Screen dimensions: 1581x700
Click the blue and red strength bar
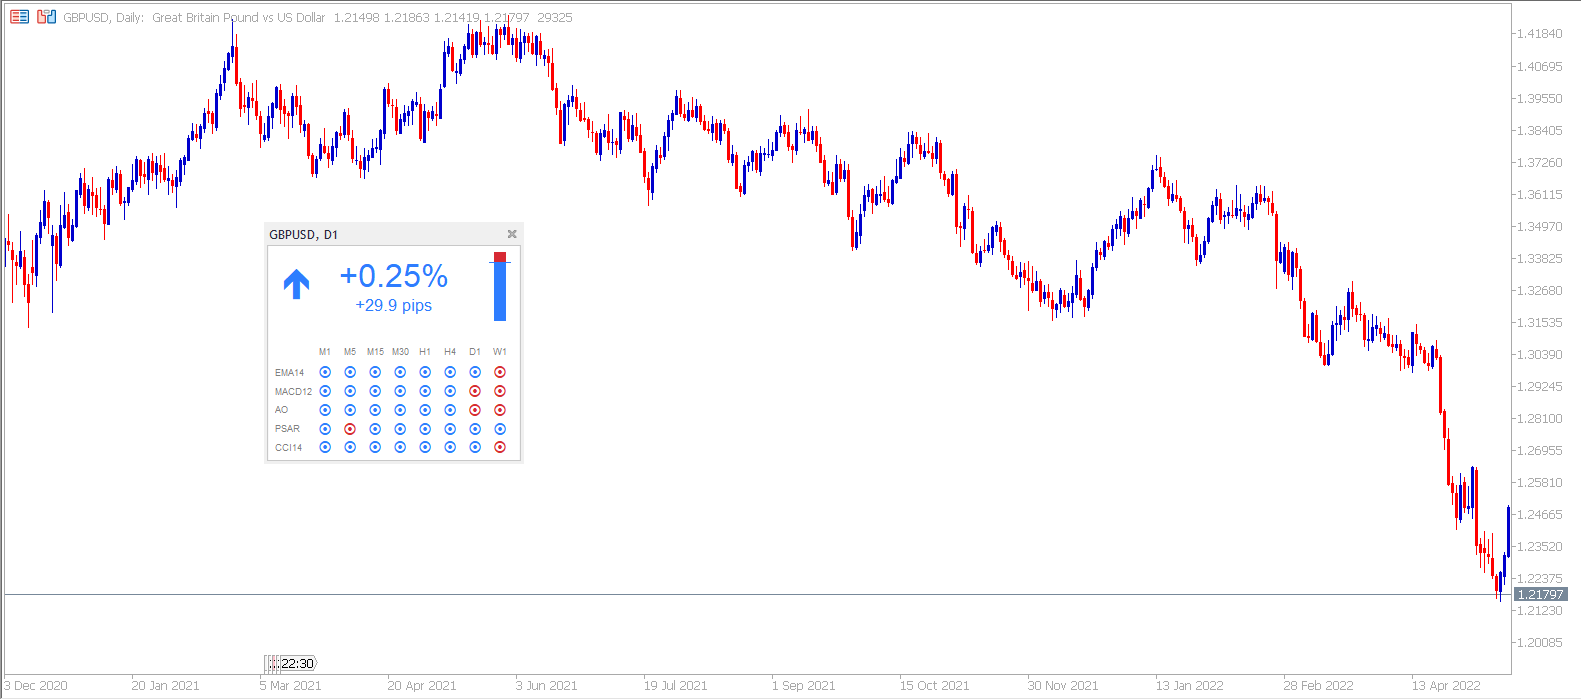[x=500, y=287]
